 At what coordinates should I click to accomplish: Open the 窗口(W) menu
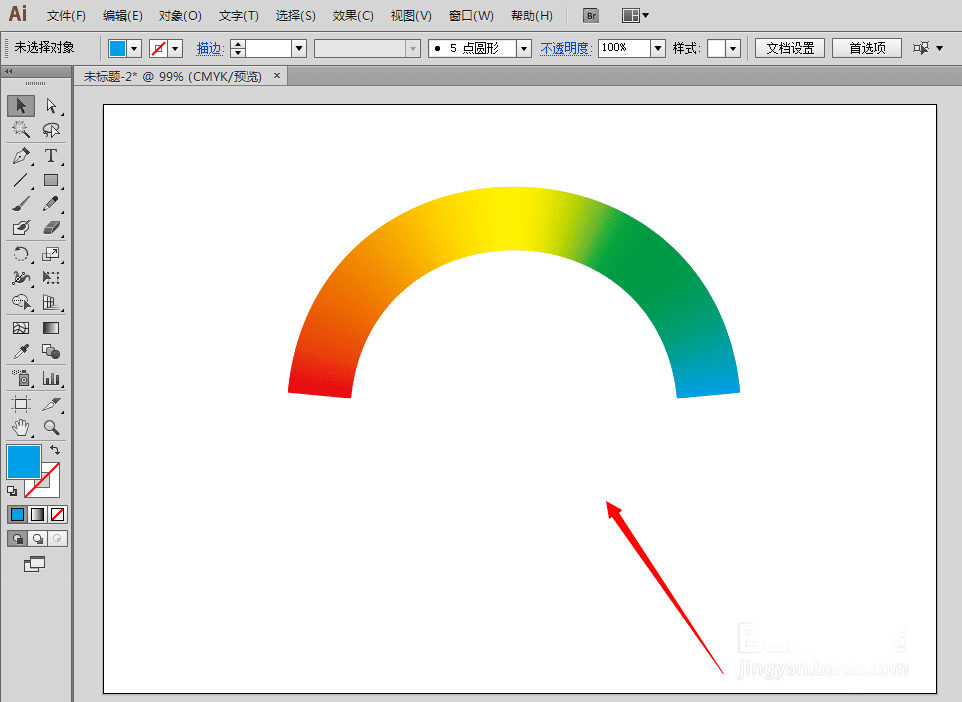coord(471,15)
